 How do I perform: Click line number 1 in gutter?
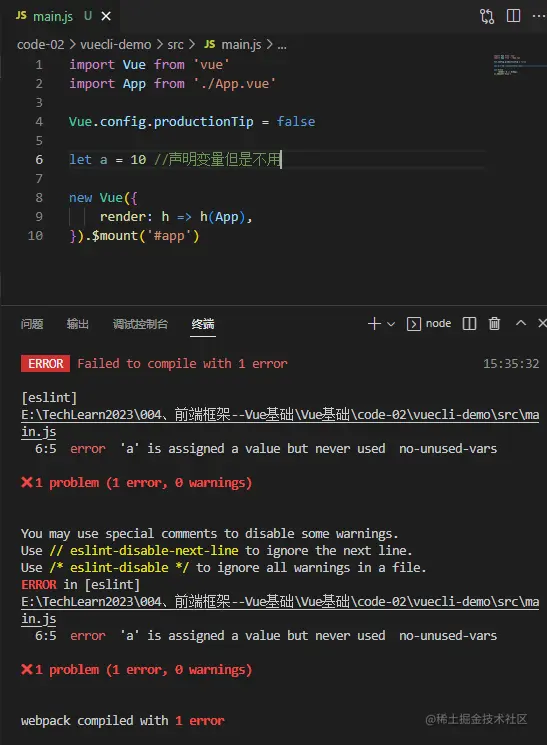(x=39, y=65)
